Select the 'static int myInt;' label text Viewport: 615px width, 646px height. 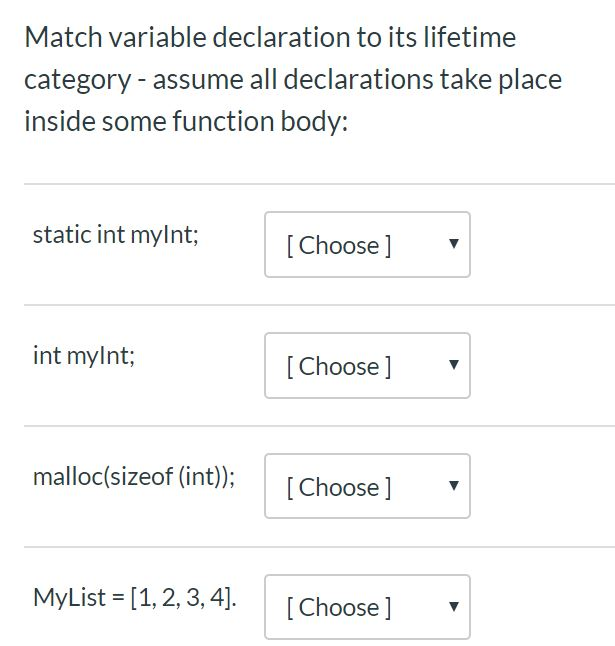point(116,235)
